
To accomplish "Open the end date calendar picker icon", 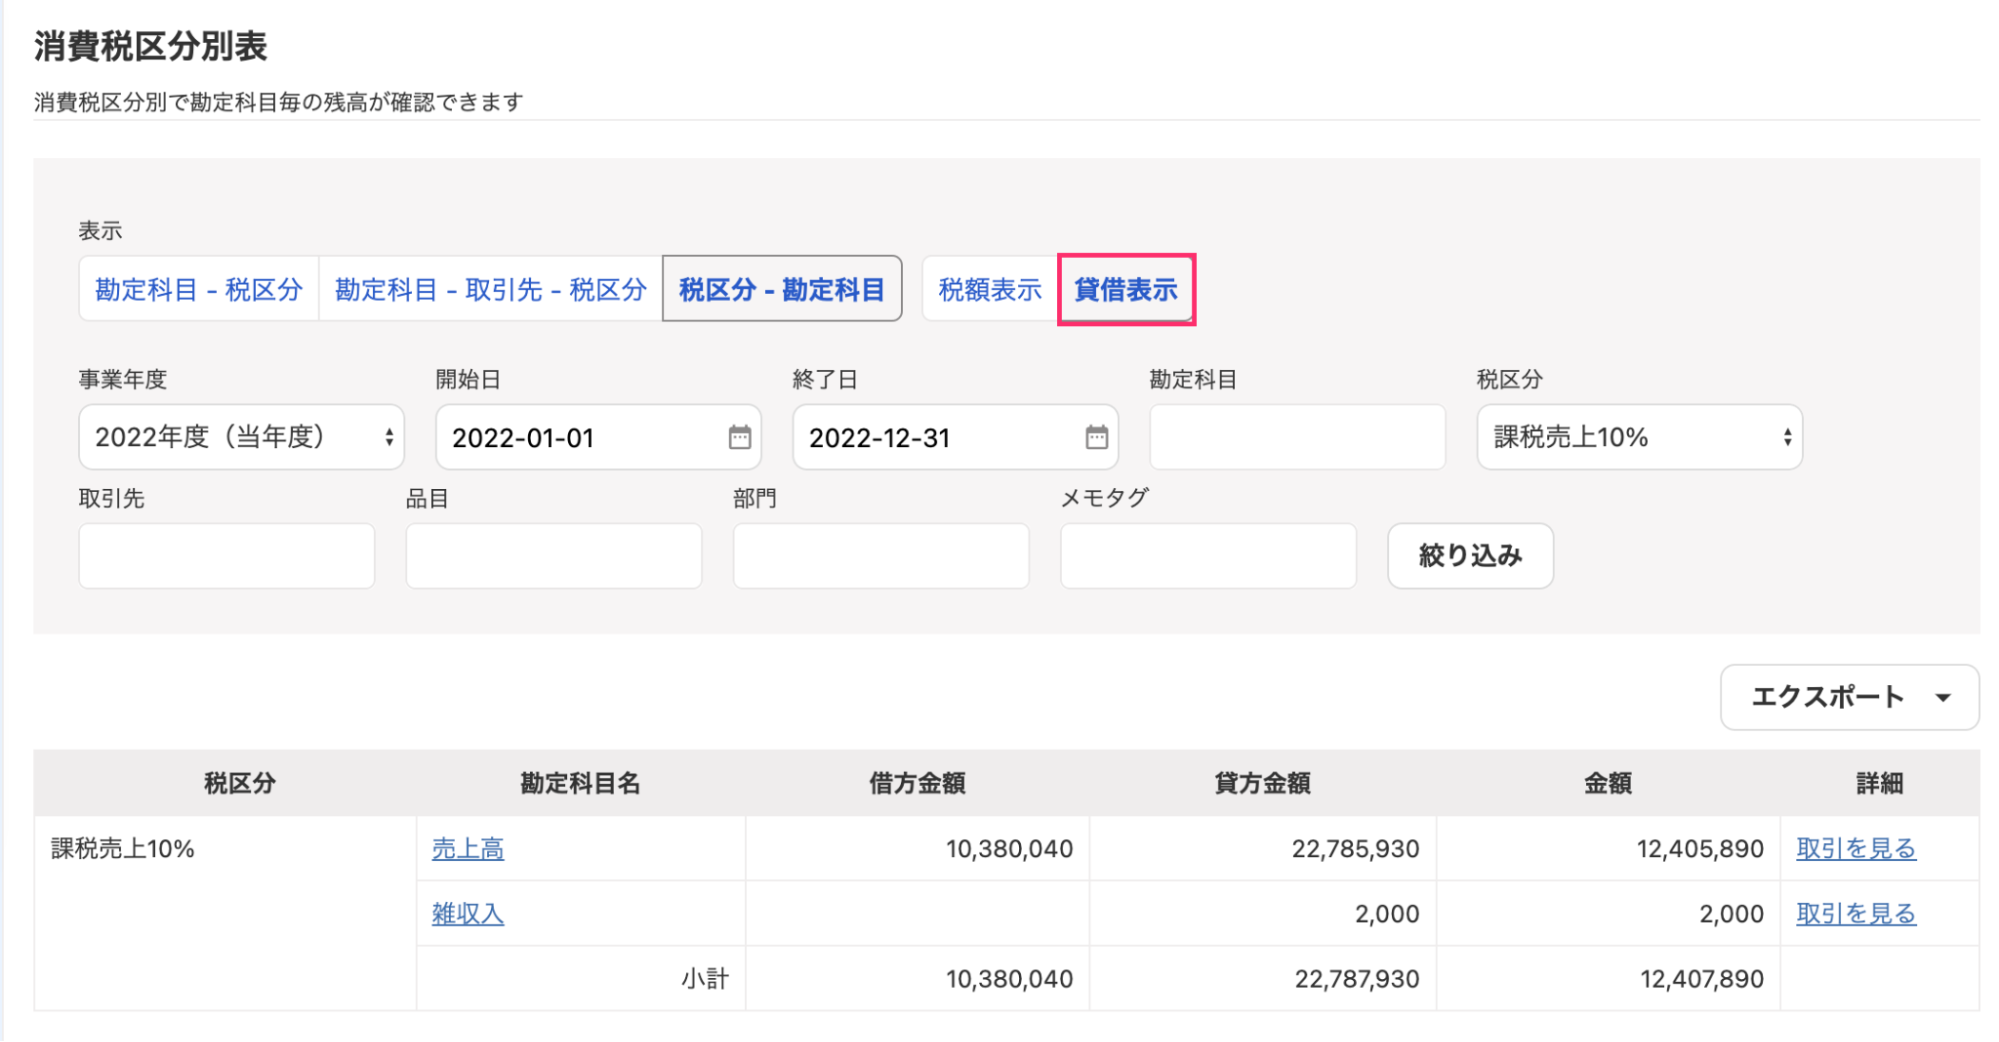I will pos(1096,437).
